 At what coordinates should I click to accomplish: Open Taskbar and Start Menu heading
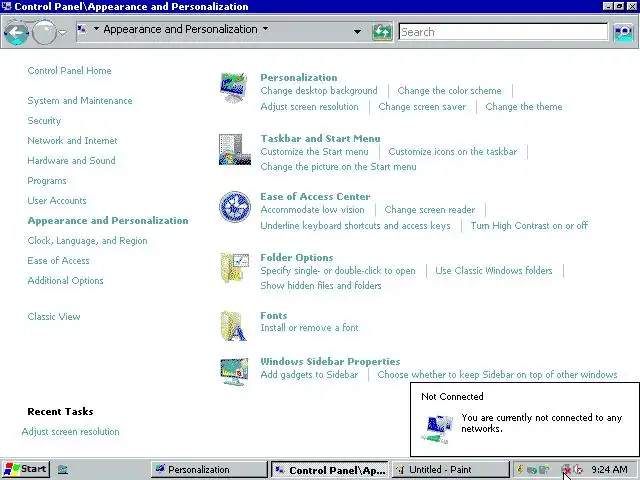(x=320, y=138)
